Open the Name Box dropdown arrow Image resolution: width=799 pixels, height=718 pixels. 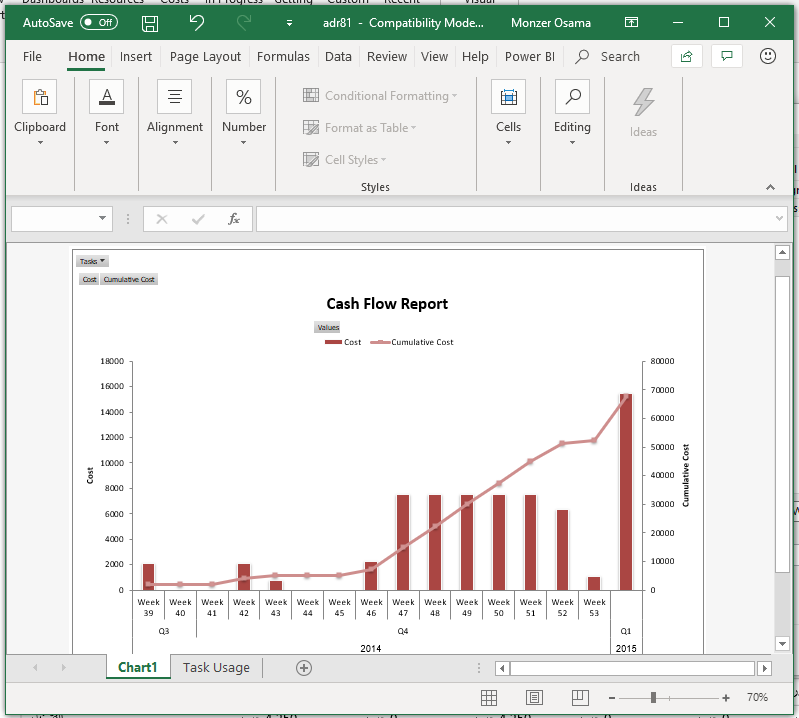103,219
